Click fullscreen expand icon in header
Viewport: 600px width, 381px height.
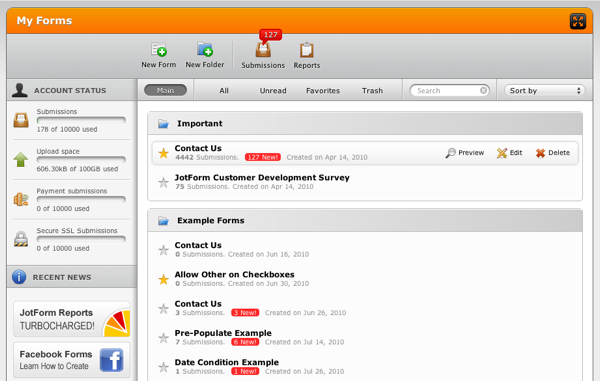(x=578, y=21)
